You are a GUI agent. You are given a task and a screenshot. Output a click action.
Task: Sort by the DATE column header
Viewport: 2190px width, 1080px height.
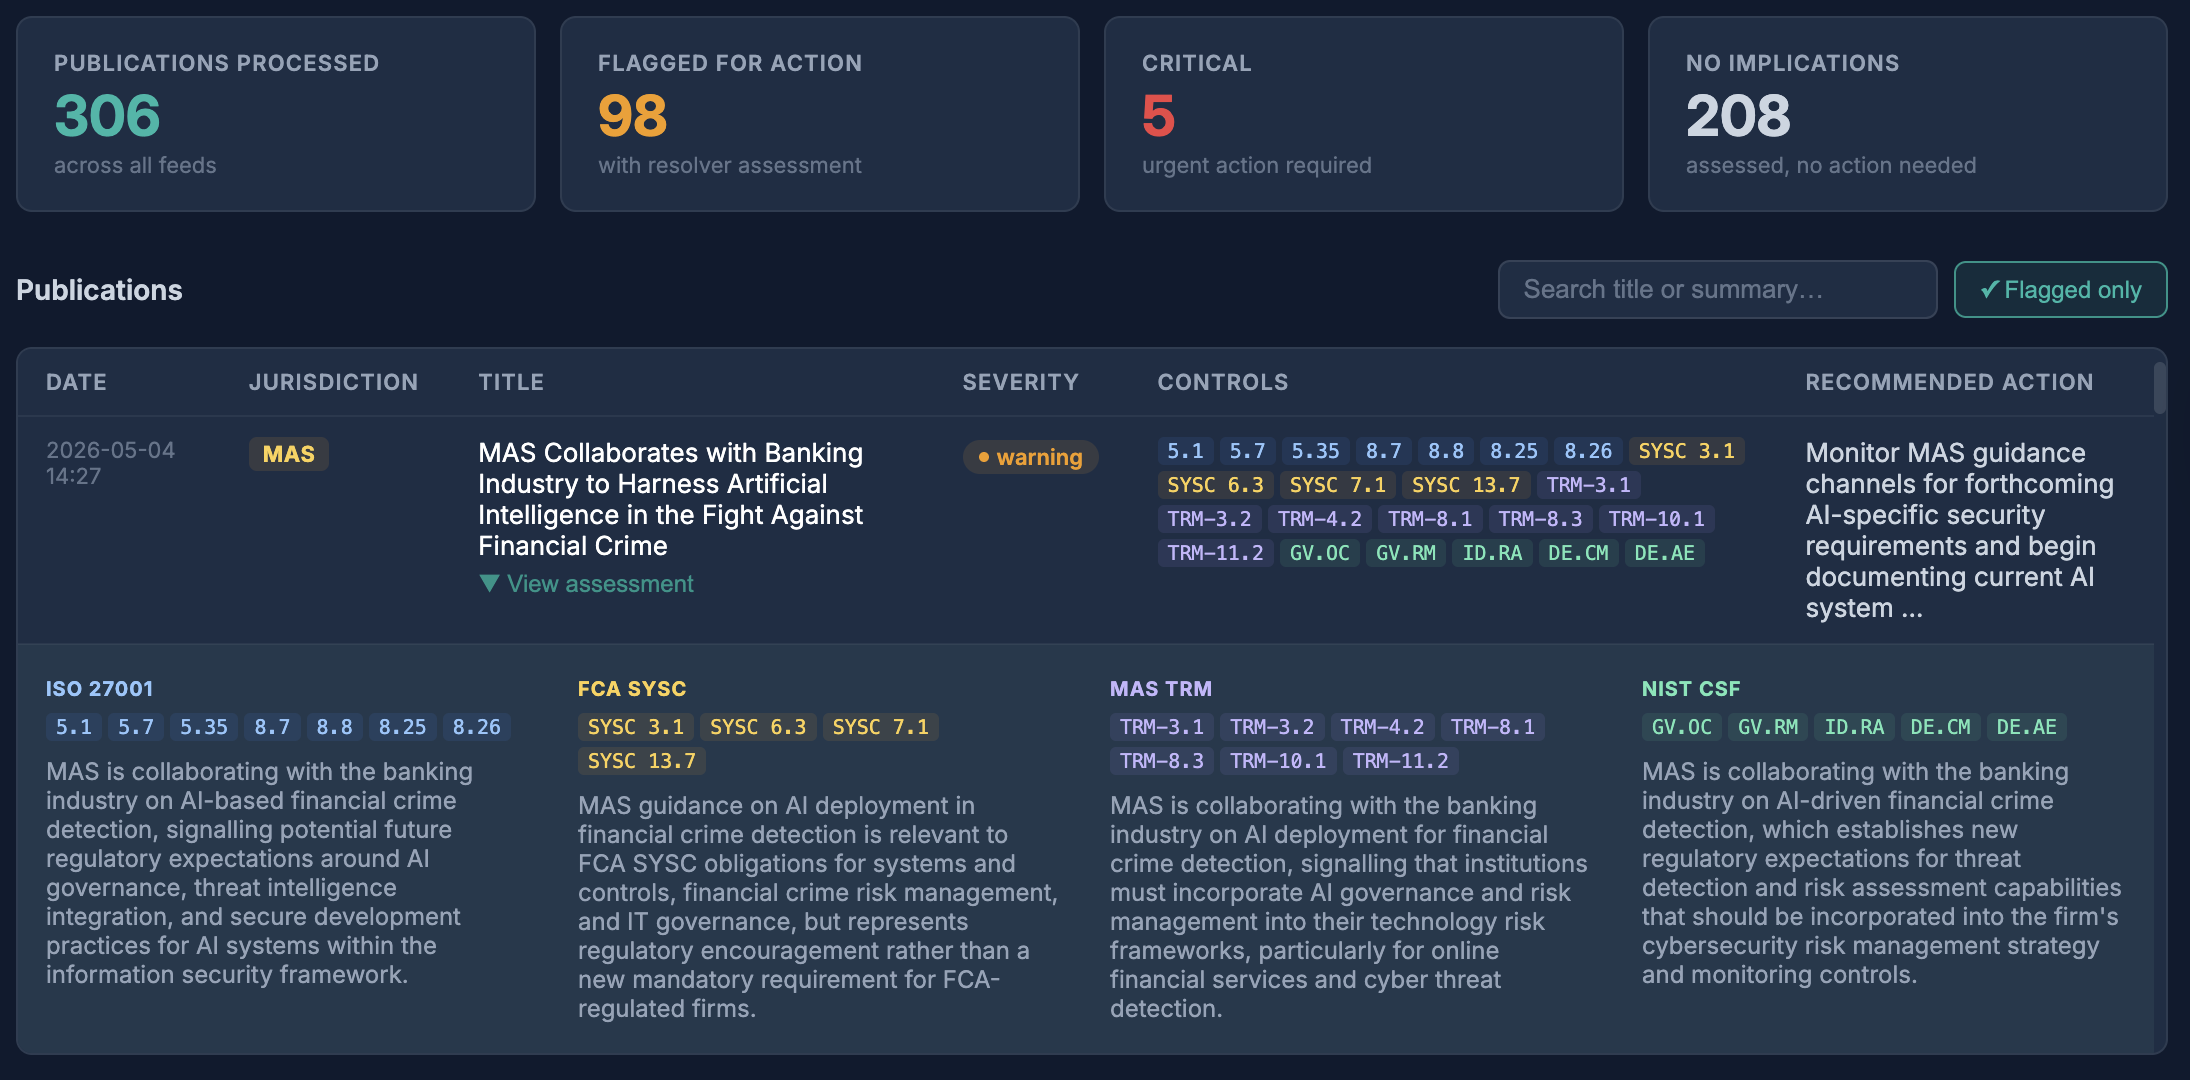pos(76,382)
